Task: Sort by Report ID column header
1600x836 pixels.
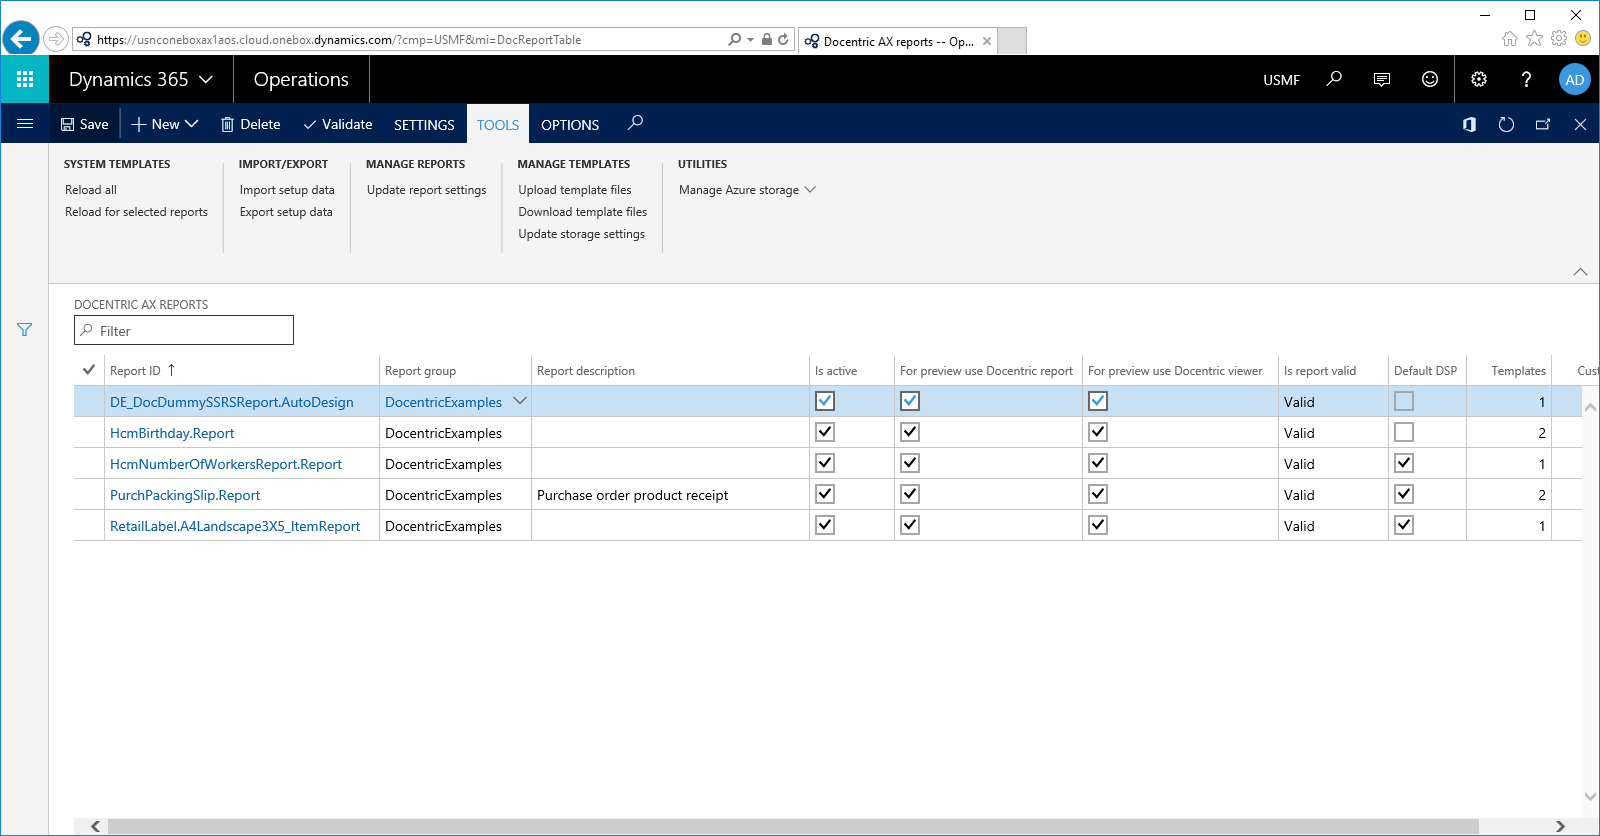Action: click(x=142, y=370)
